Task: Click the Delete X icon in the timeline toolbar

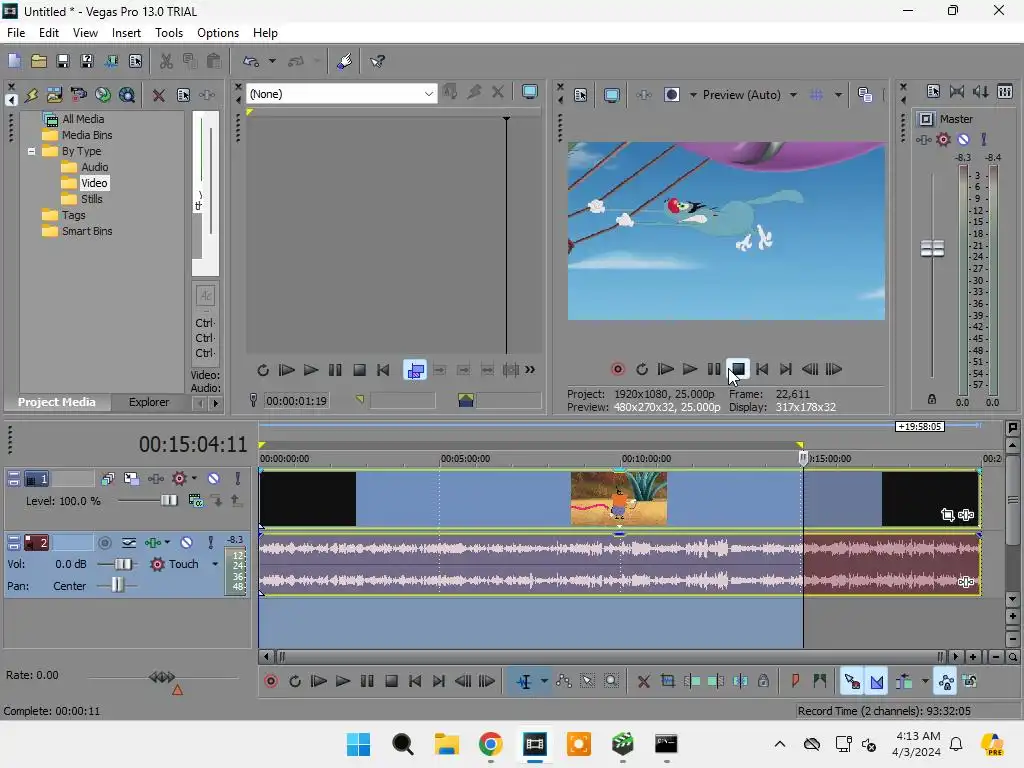Action: point(643,682)
